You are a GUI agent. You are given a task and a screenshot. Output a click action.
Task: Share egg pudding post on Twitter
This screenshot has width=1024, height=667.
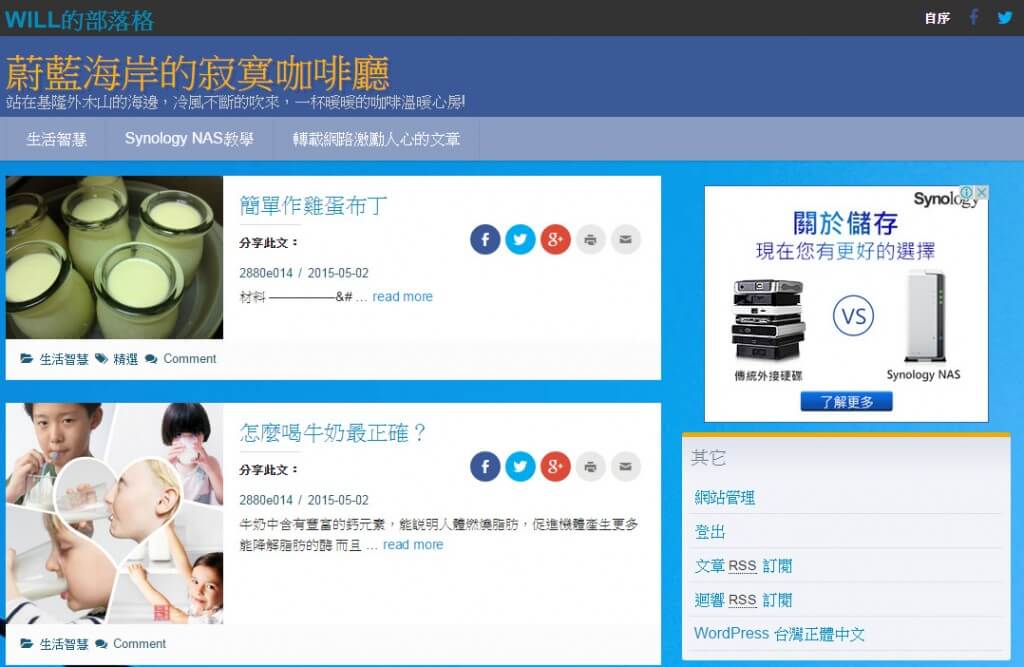520,240
